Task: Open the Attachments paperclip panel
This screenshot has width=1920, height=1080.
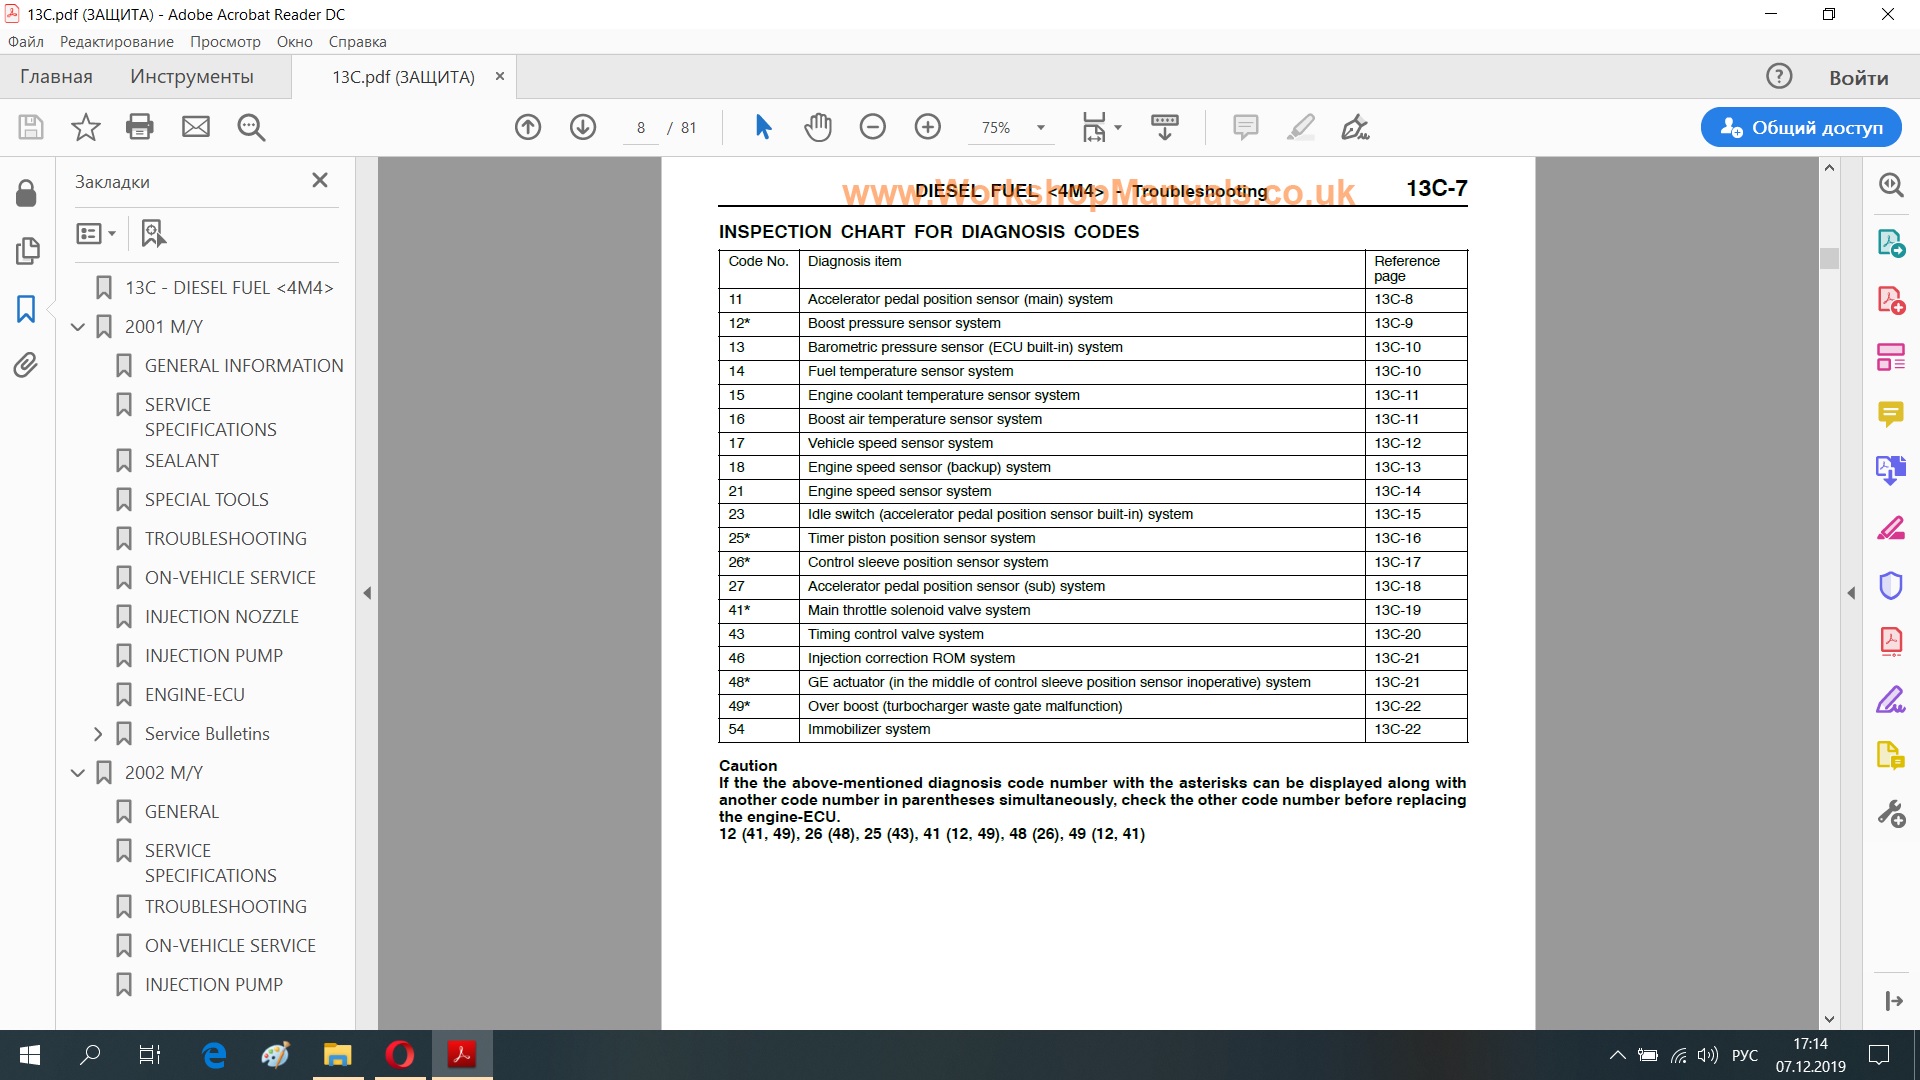Action: point(26,365)
